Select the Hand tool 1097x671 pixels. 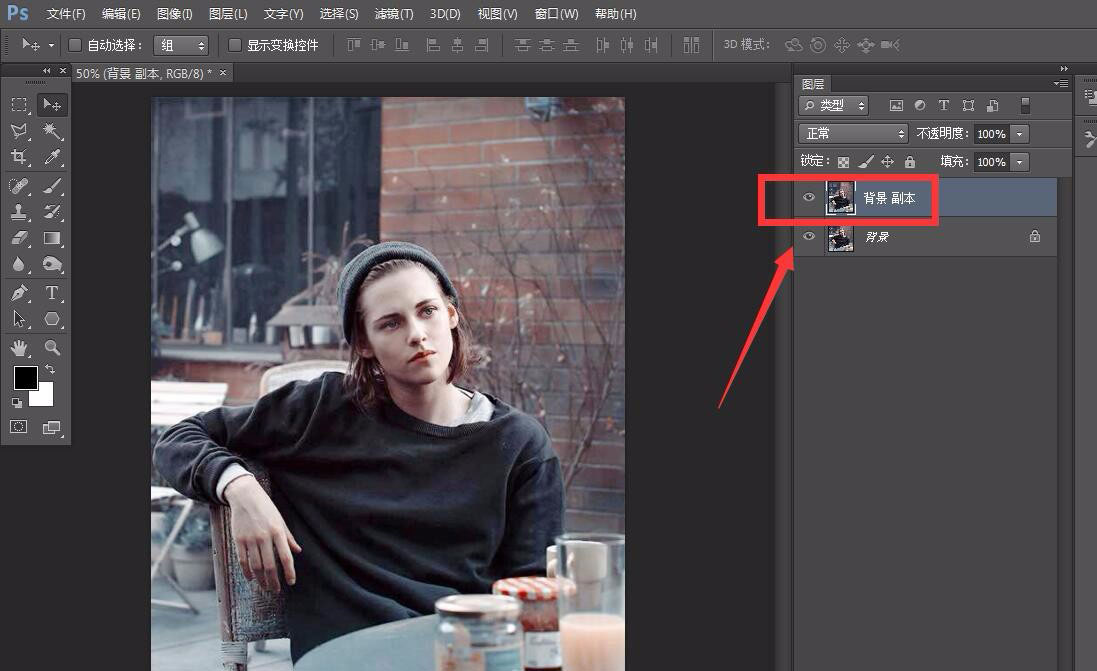(19, 348)
